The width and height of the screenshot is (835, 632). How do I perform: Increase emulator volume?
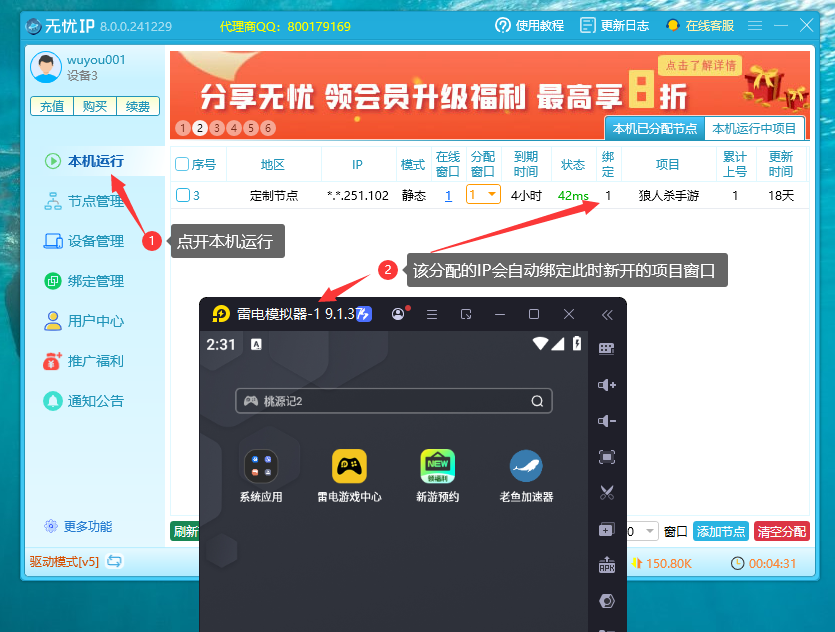tap(607, 385)
